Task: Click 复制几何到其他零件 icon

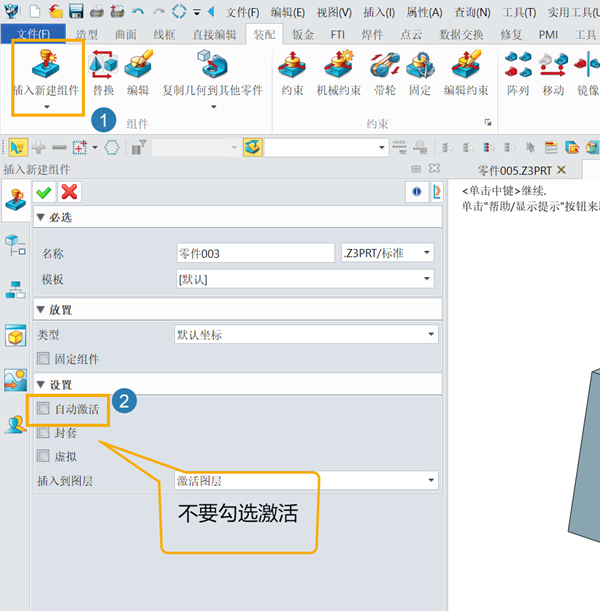Action: pyautogui.click(x=212, y=63)
